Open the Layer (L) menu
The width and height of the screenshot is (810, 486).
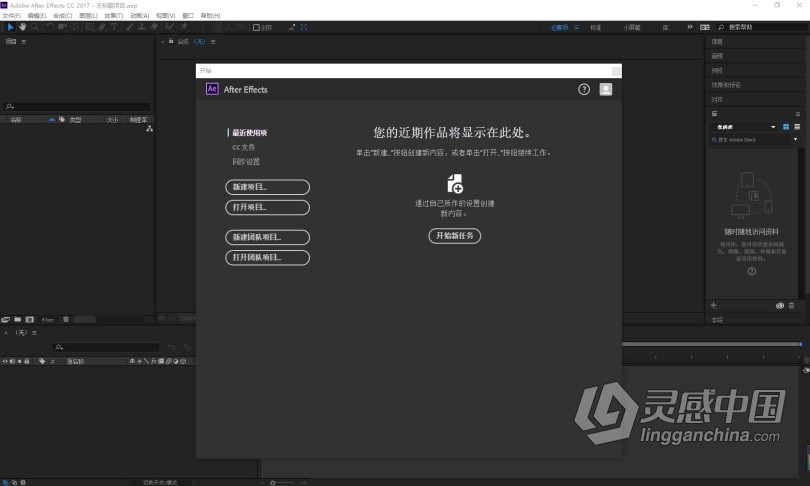[x=88, y=15]
